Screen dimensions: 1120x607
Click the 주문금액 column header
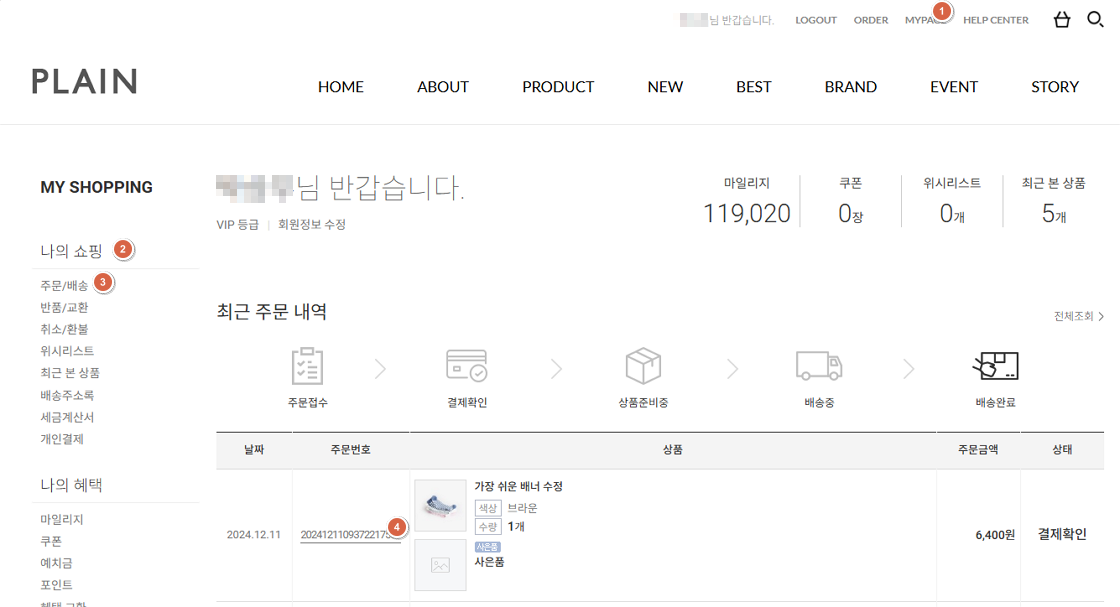click(978, 450)
